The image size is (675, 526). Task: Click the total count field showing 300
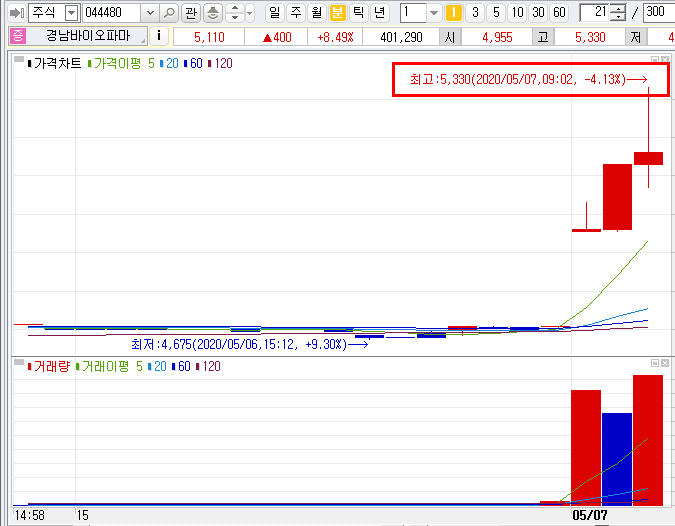[x=659, y=12]
